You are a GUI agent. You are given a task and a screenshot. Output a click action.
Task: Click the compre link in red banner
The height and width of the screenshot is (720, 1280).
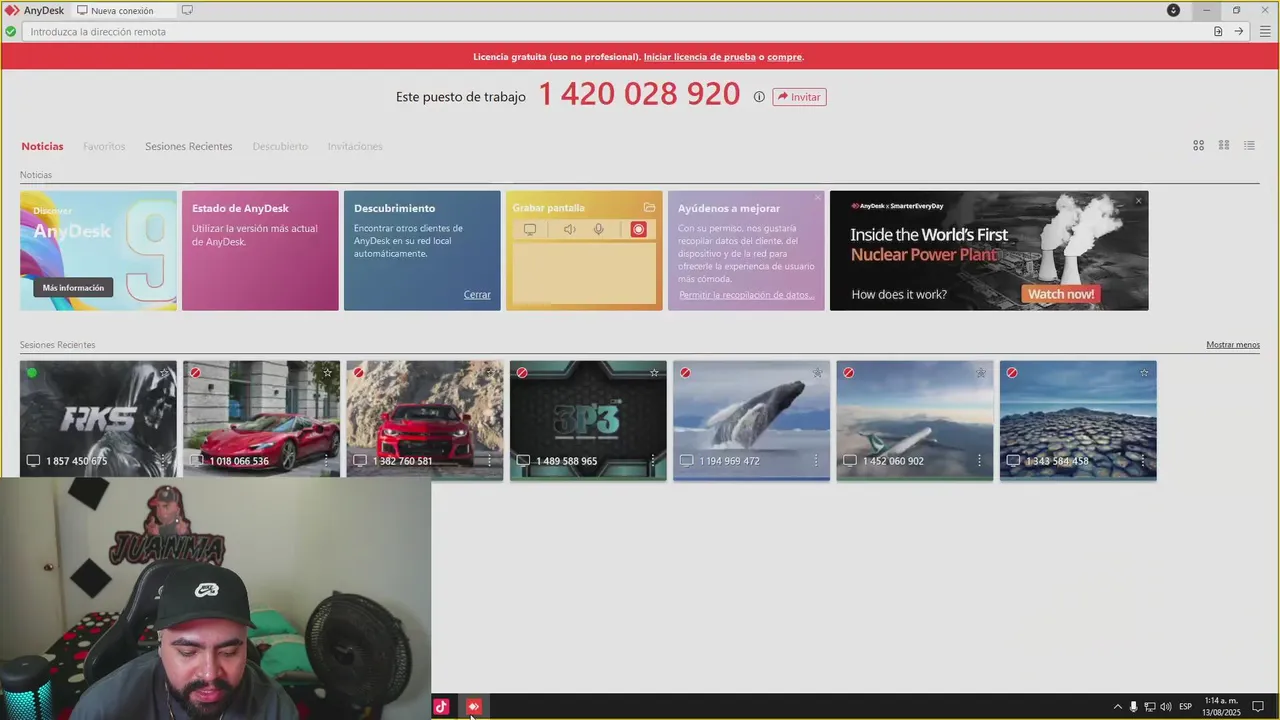784,57
